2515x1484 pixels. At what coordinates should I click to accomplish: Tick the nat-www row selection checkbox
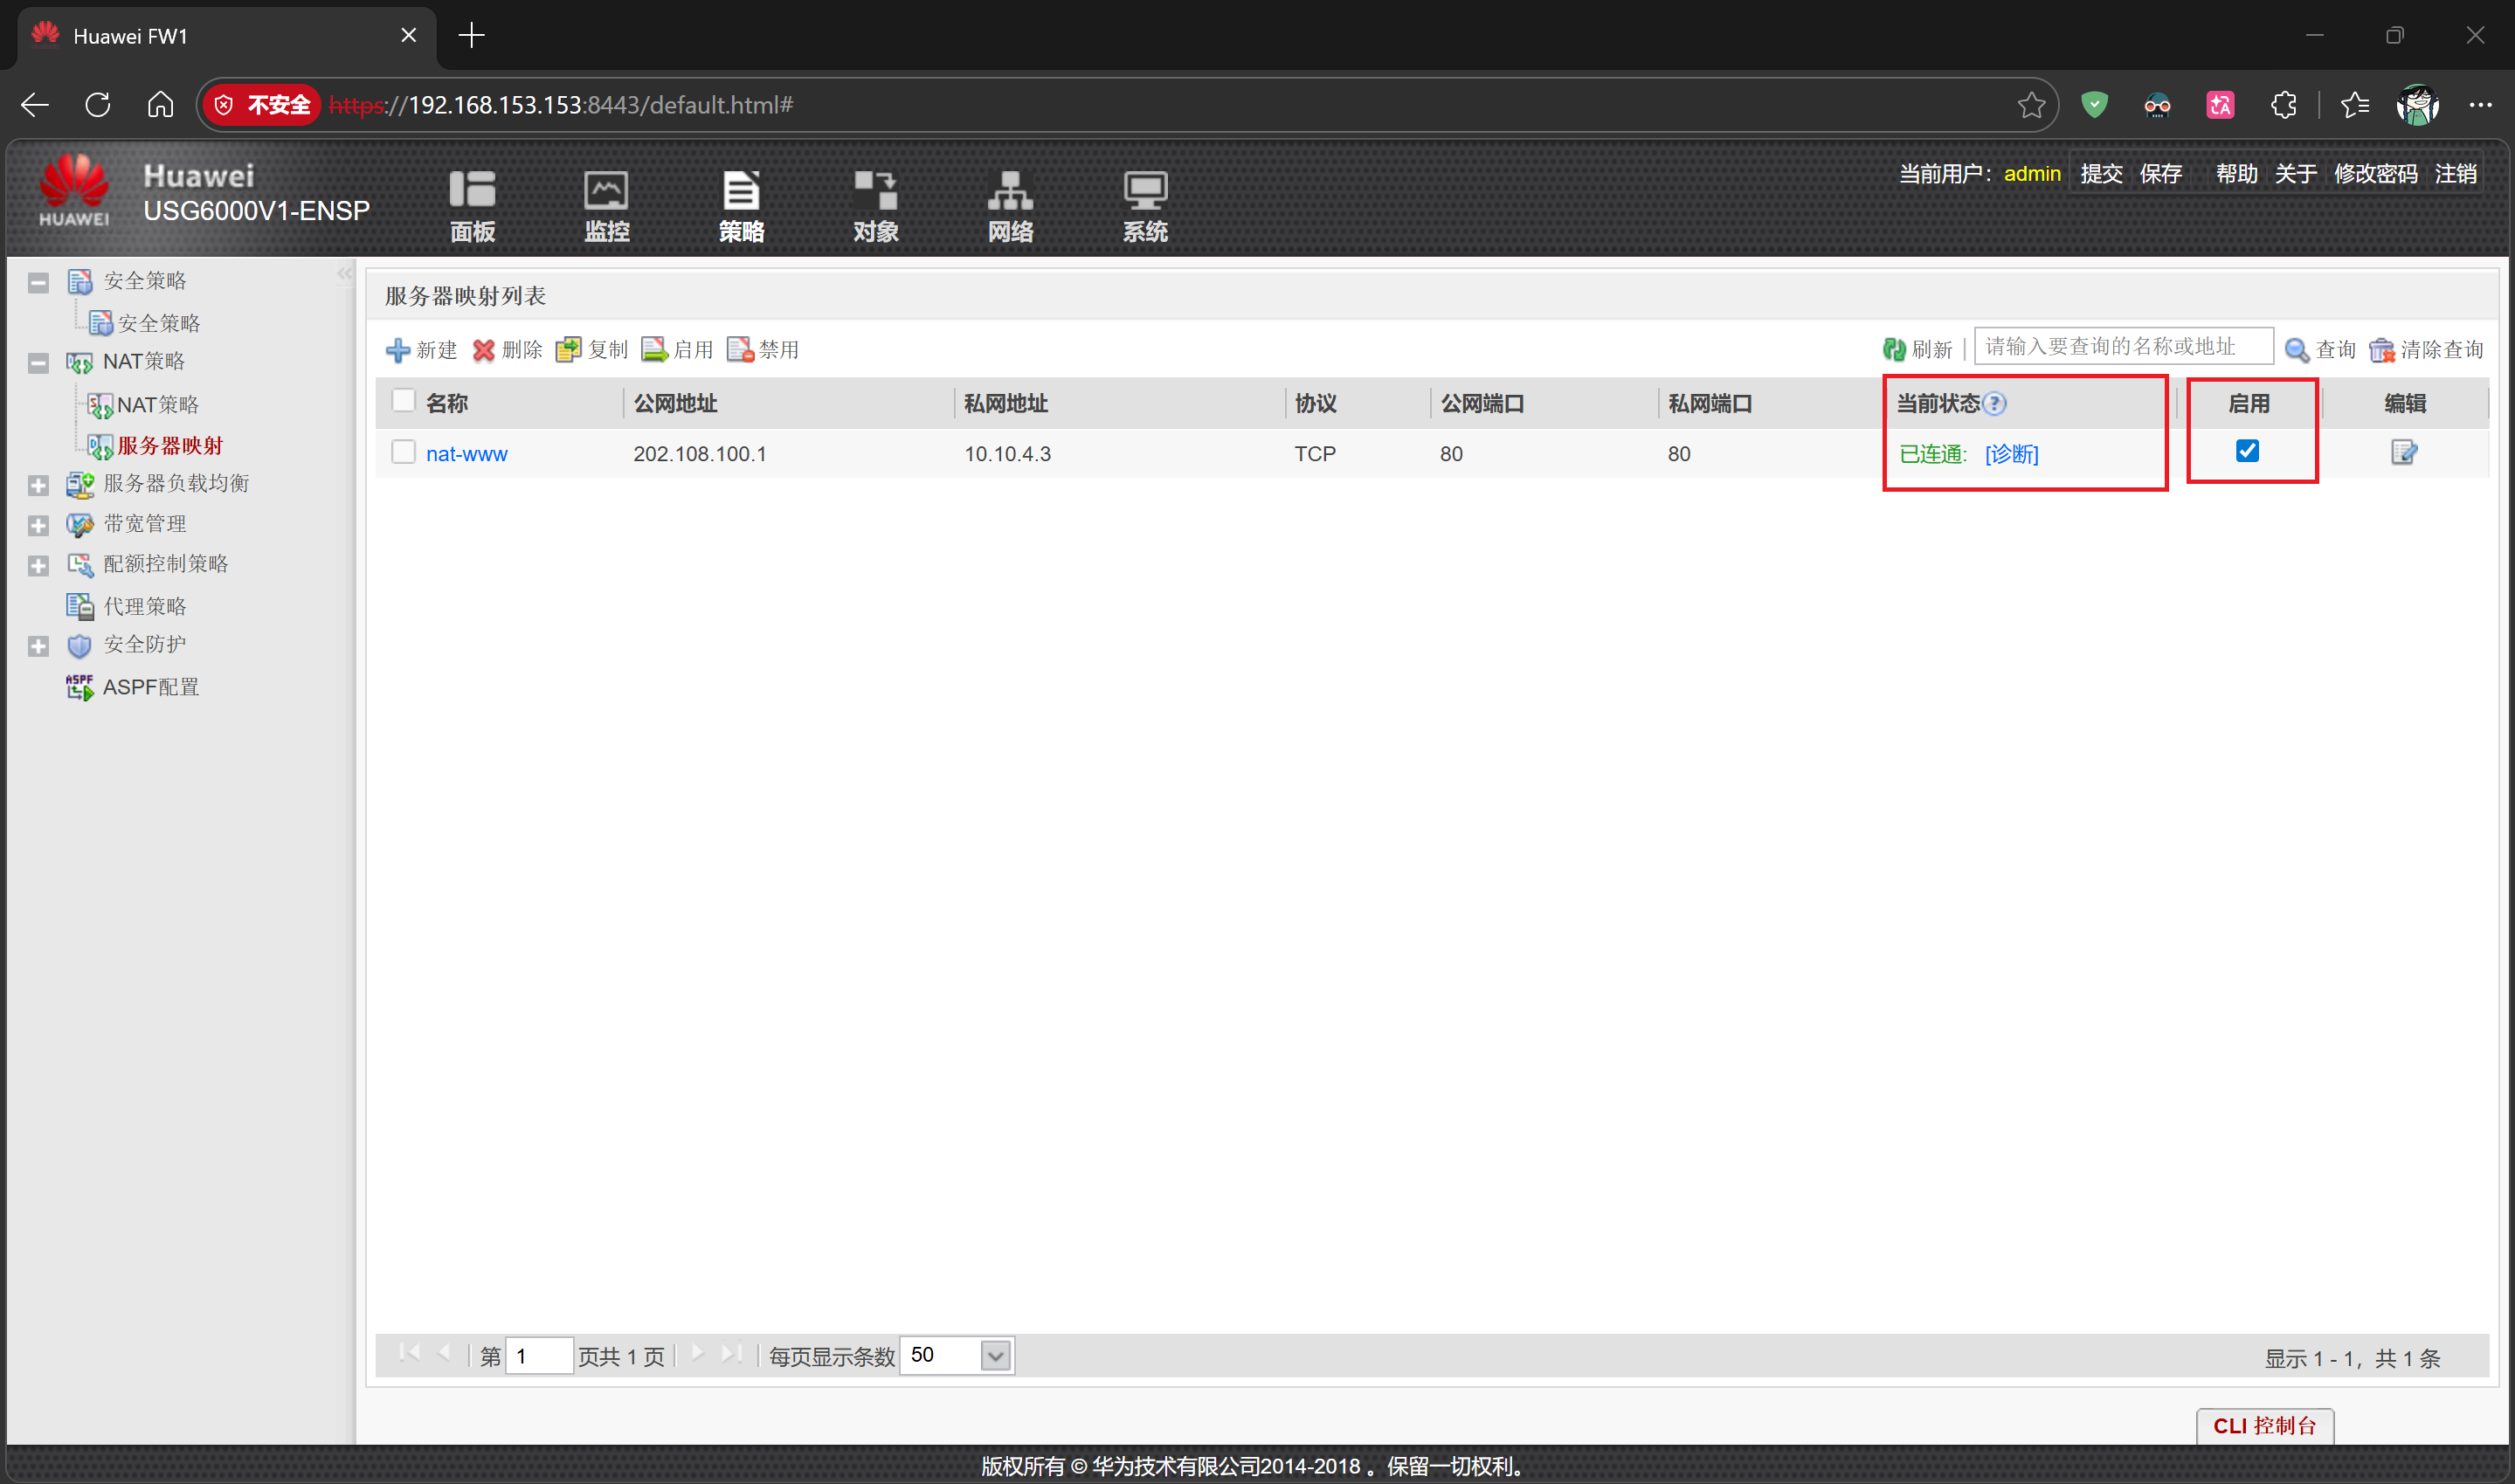[x=403, y=452]
